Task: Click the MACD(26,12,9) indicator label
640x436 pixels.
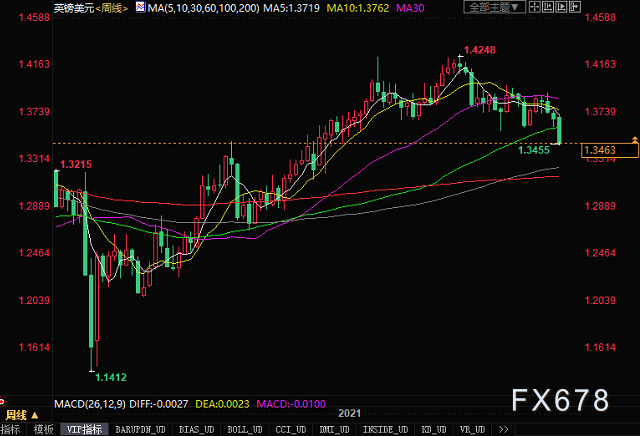Action: click(x=90, y=404)
